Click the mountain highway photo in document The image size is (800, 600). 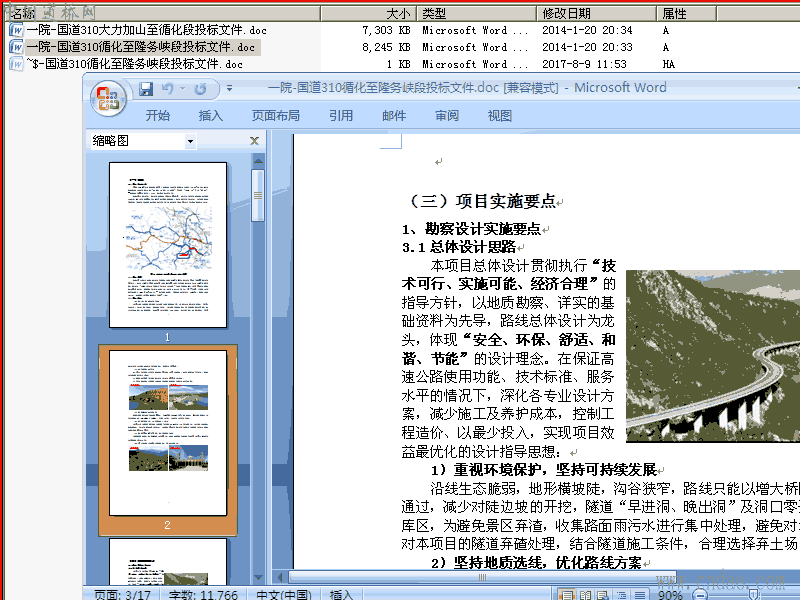tap(713, 356)
